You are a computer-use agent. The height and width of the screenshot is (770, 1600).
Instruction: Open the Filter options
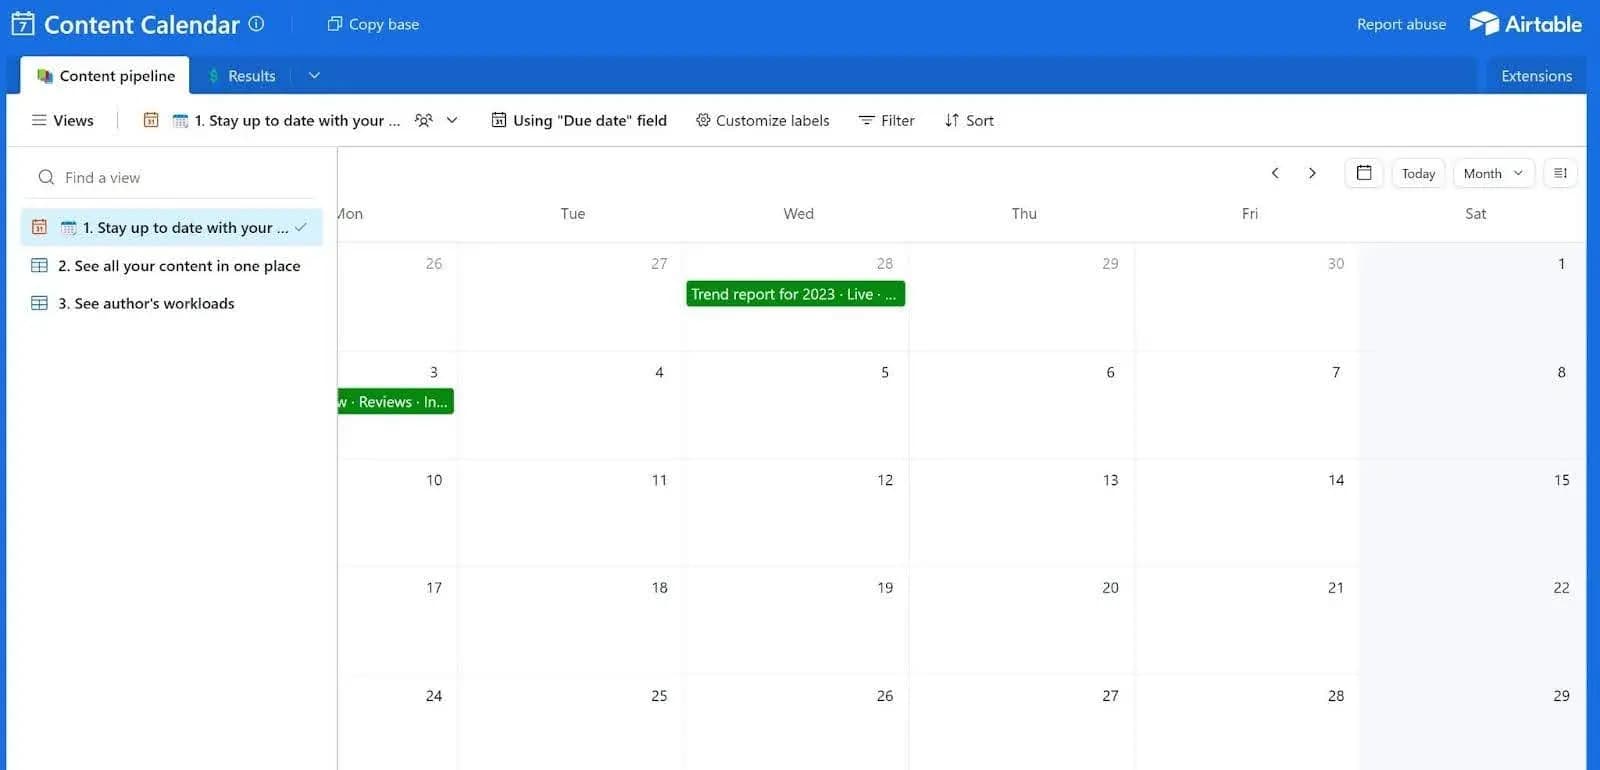(886, 120)
